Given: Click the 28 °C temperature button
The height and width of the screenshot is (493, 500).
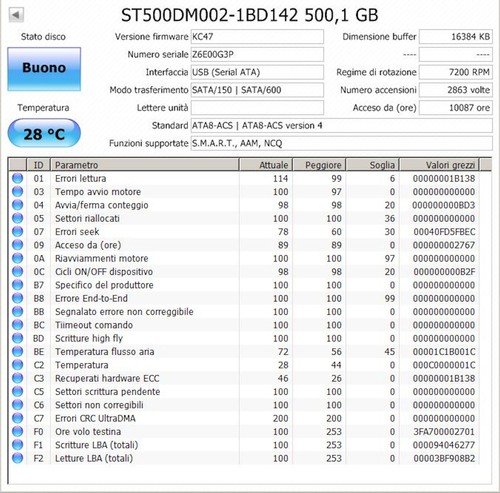Looking at the screenshot, I should (x=44, y=133).
